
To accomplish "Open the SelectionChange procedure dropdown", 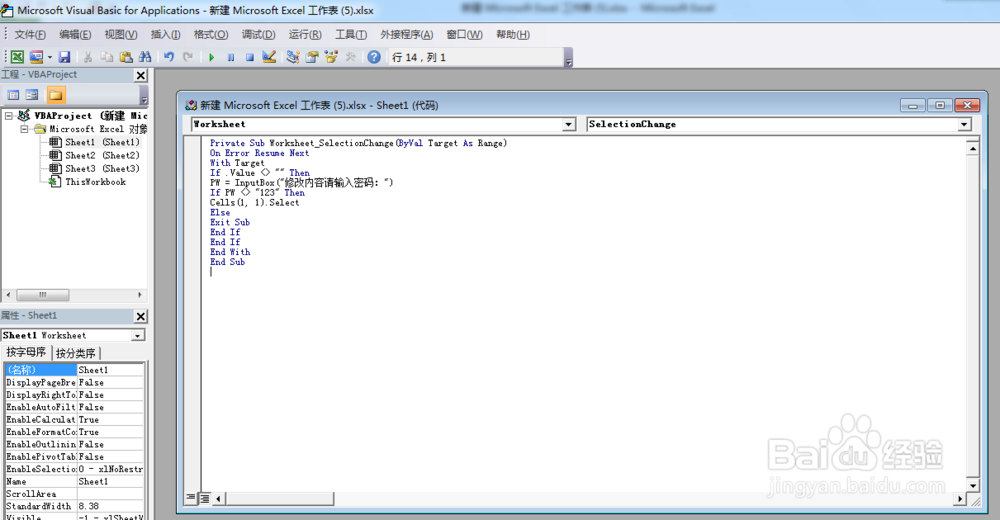I will point(964,125).
